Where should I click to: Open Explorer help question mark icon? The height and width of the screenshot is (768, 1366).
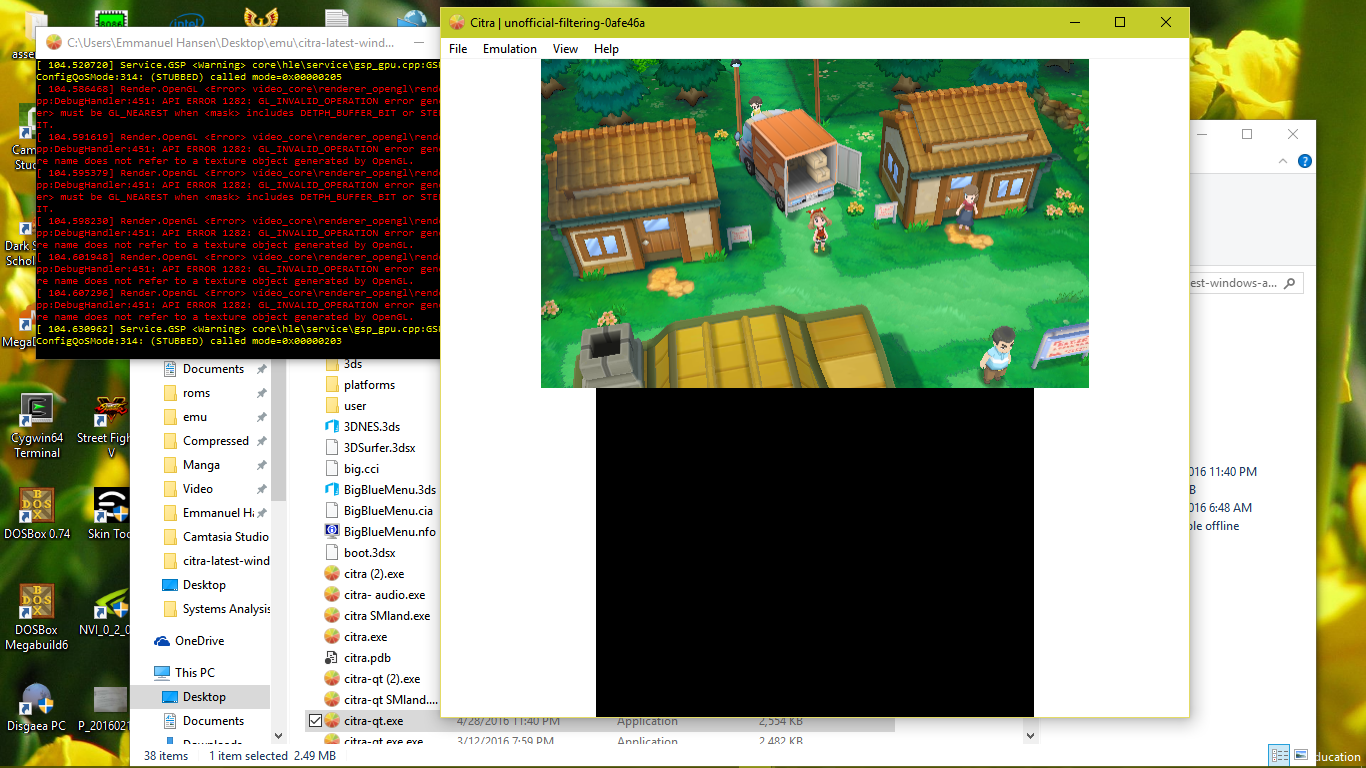[x=1305, y=161]
